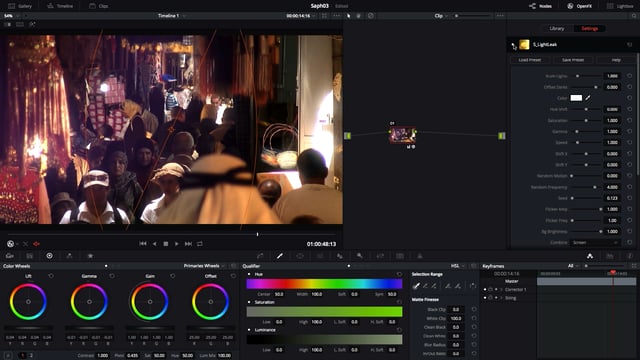Open the viewer zoom percentage dropdown
Screen dimensions: 640x360
(11, 16)
